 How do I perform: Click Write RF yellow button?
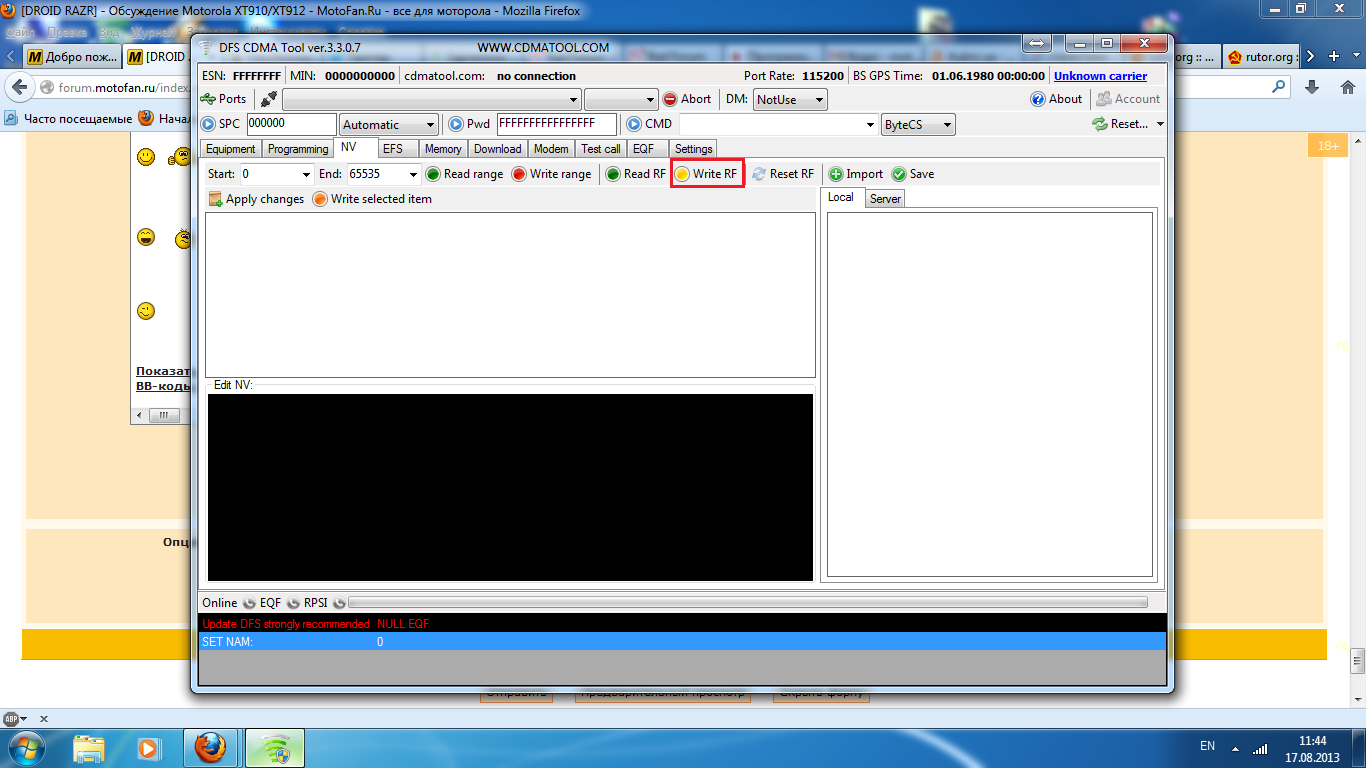[x=707, y=174]
